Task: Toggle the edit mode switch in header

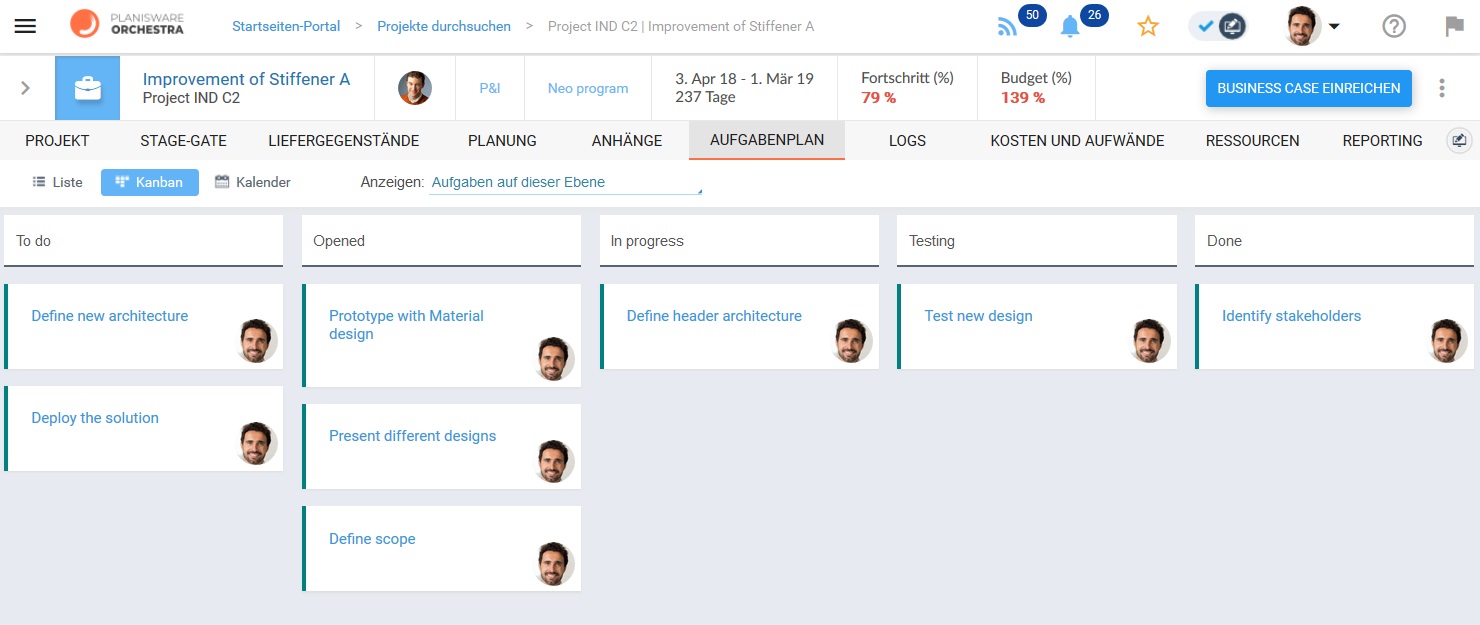Action: 1219,27
